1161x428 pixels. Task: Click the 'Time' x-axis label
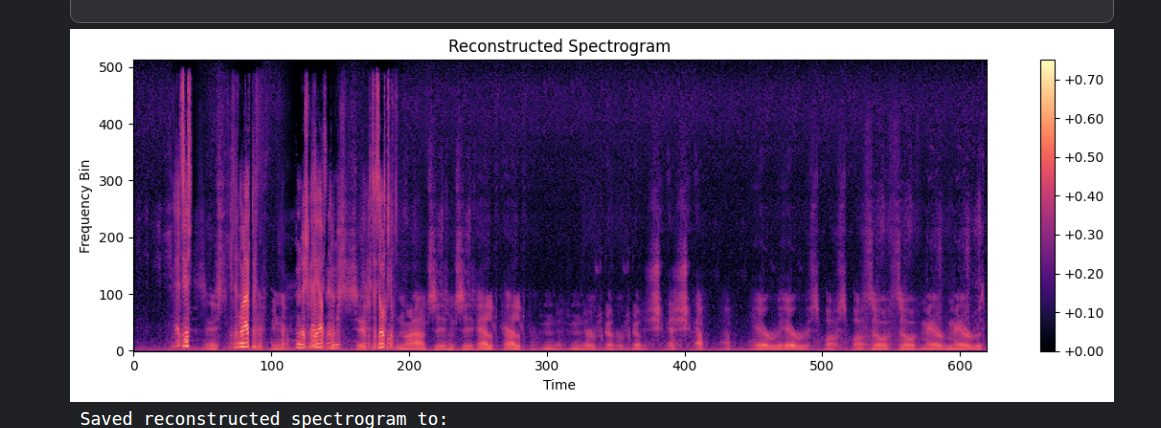[559, 385]
